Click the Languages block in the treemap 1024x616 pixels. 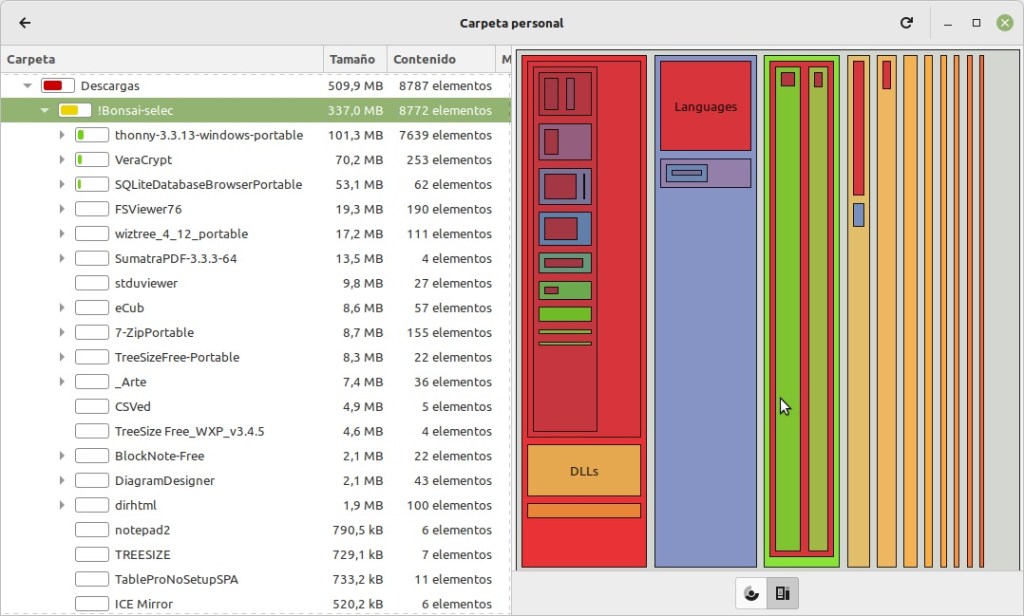click(705, 107)
